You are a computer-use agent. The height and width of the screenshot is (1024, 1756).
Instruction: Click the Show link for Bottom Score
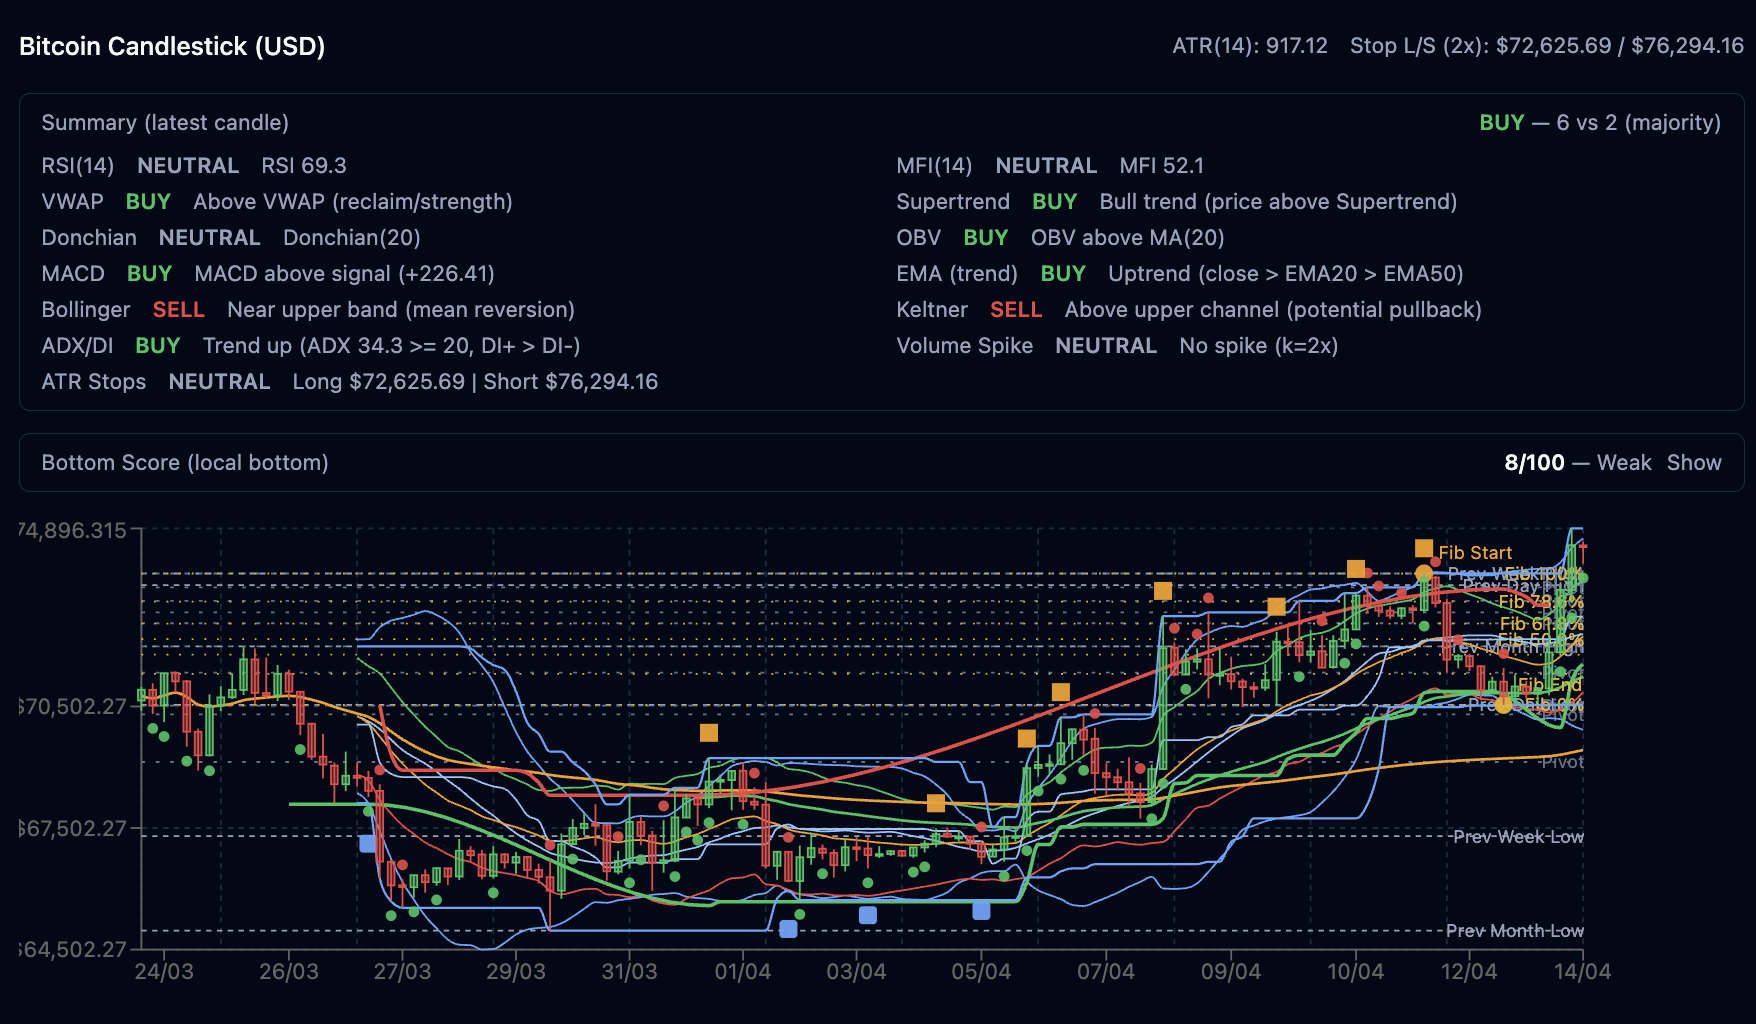[1693, 462]
